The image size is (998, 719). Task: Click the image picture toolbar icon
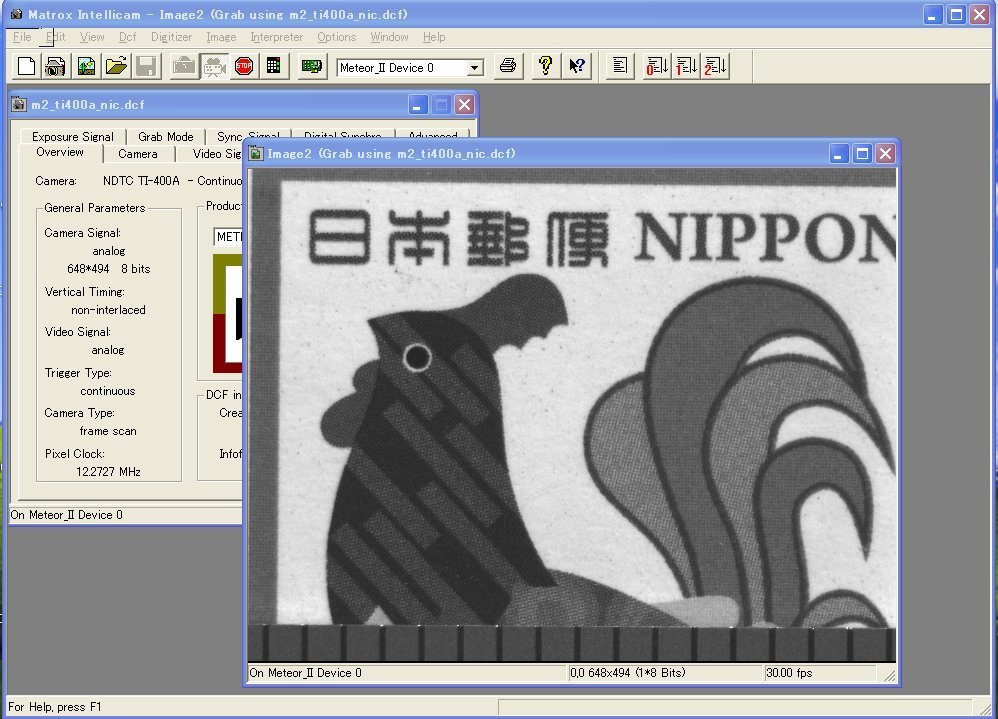[x=86, y=66]
